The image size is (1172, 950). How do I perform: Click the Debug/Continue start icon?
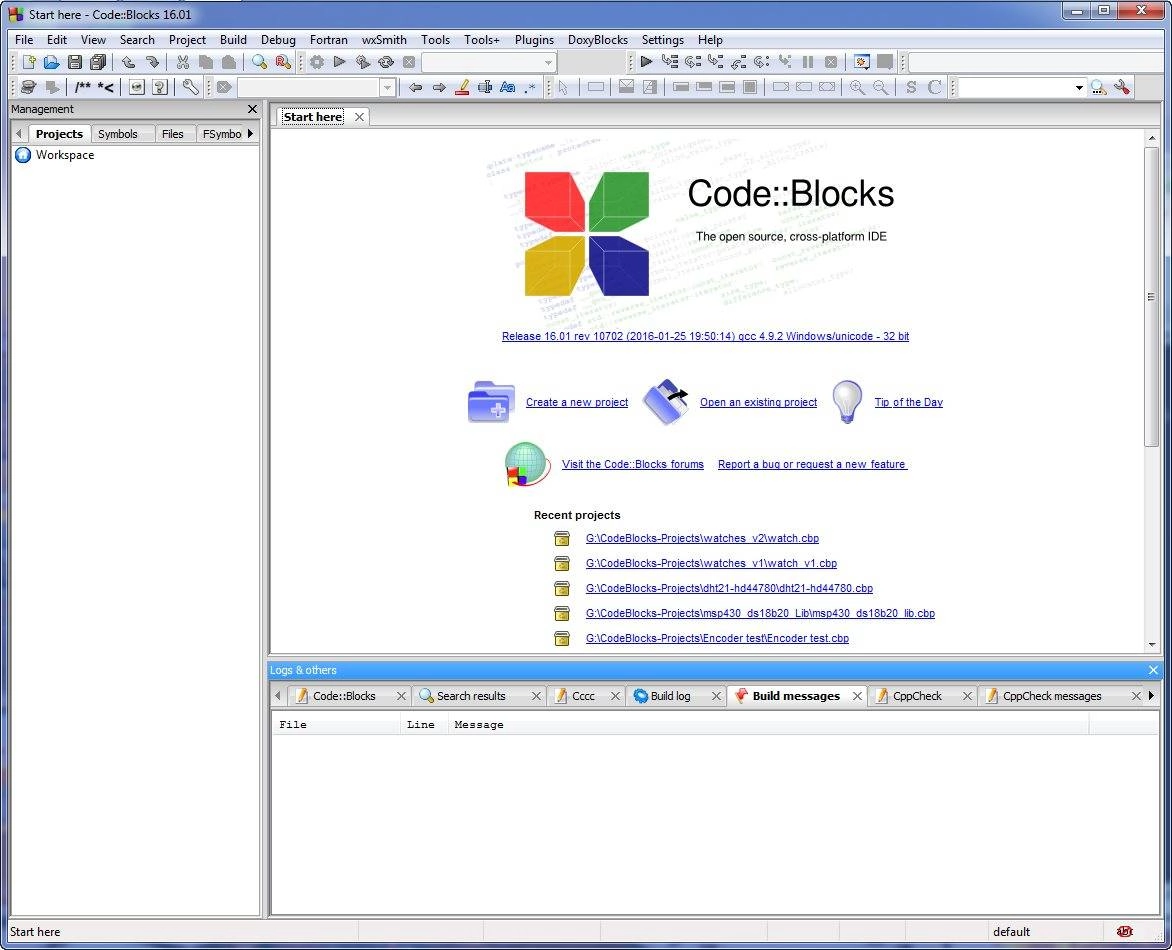(647, 62)
